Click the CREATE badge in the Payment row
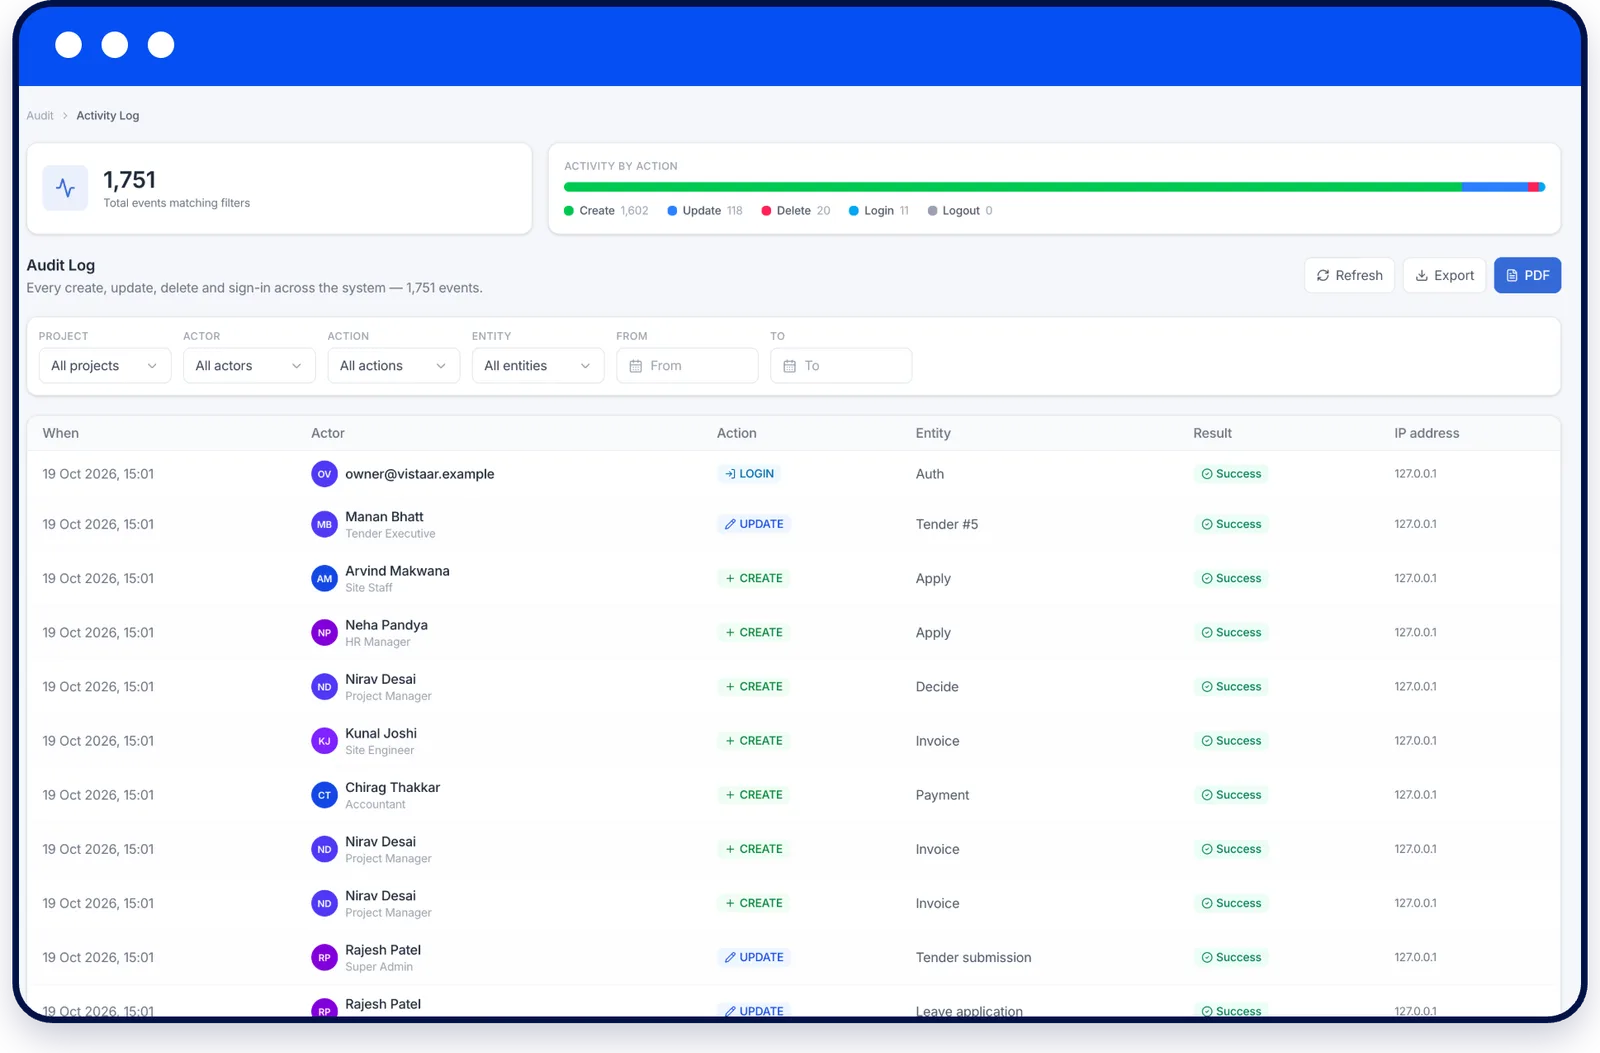The width and height of the screenshot is (1600, 1053). coord(754,795)
